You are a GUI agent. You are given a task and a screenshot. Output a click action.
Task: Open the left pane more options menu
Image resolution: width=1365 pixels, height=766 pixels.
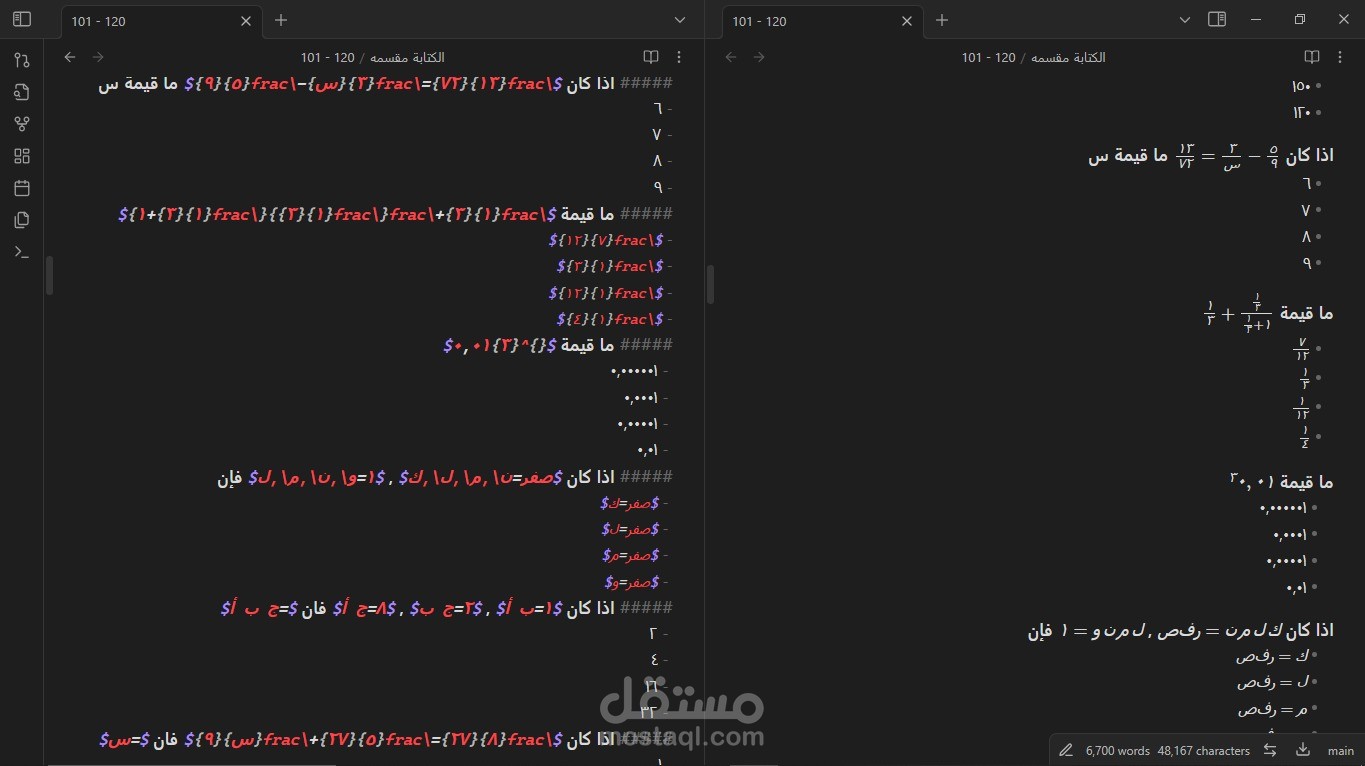click(679, 57)
